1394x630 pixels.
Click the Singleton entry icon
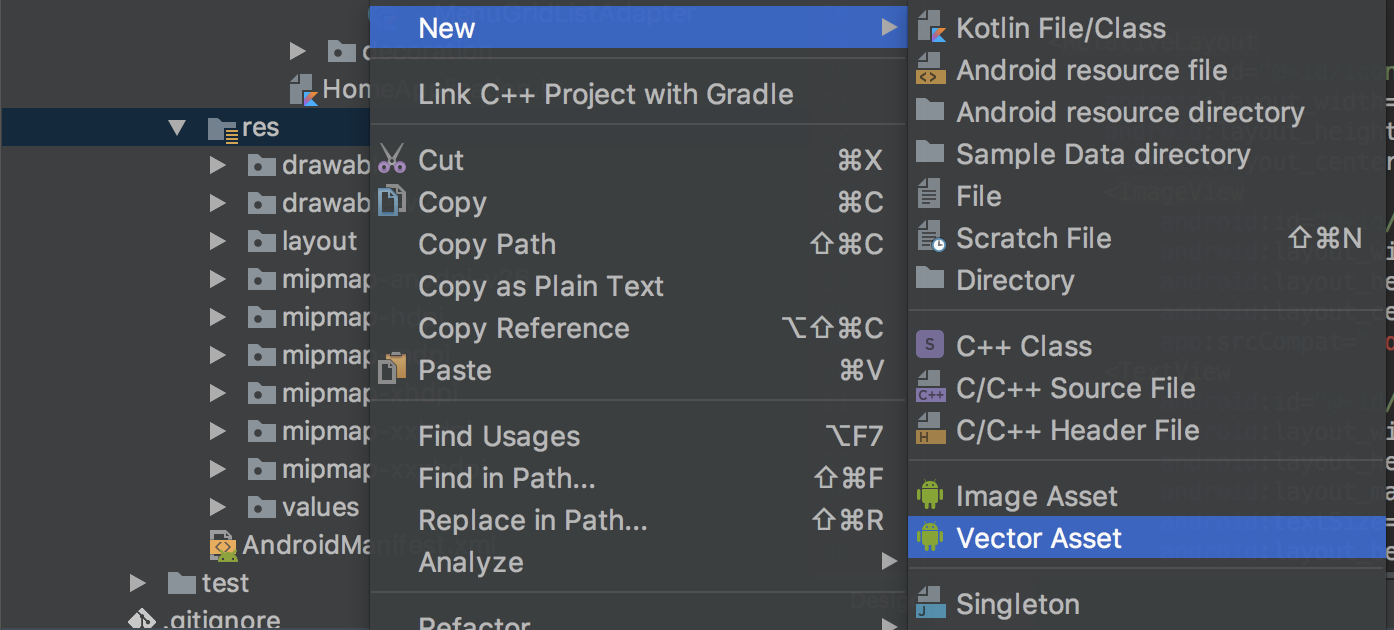click(930, 604)
